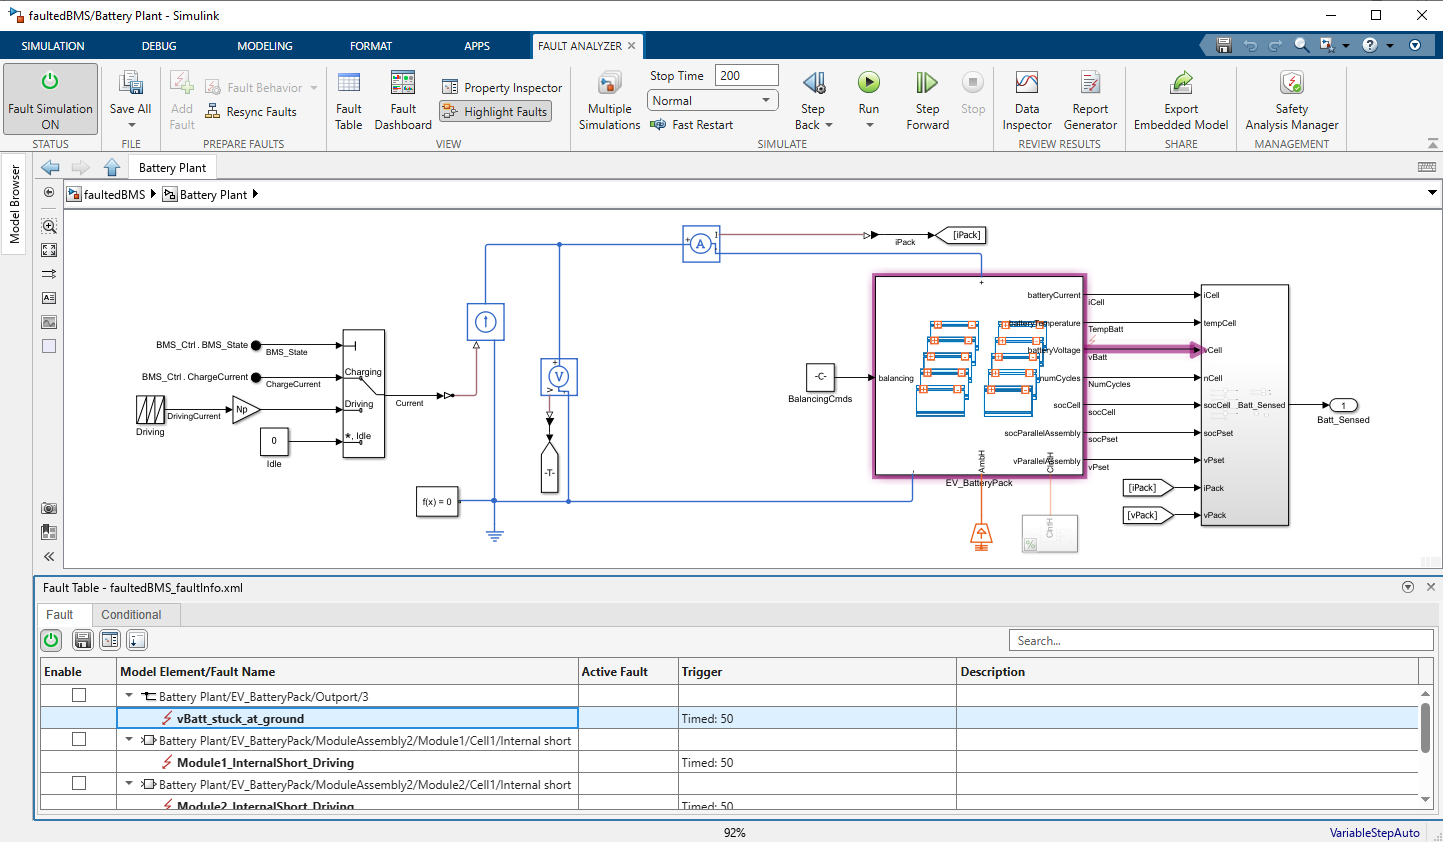Click the Step Back icon
This screenshot has height=842, width=1443.
point(814,83)
